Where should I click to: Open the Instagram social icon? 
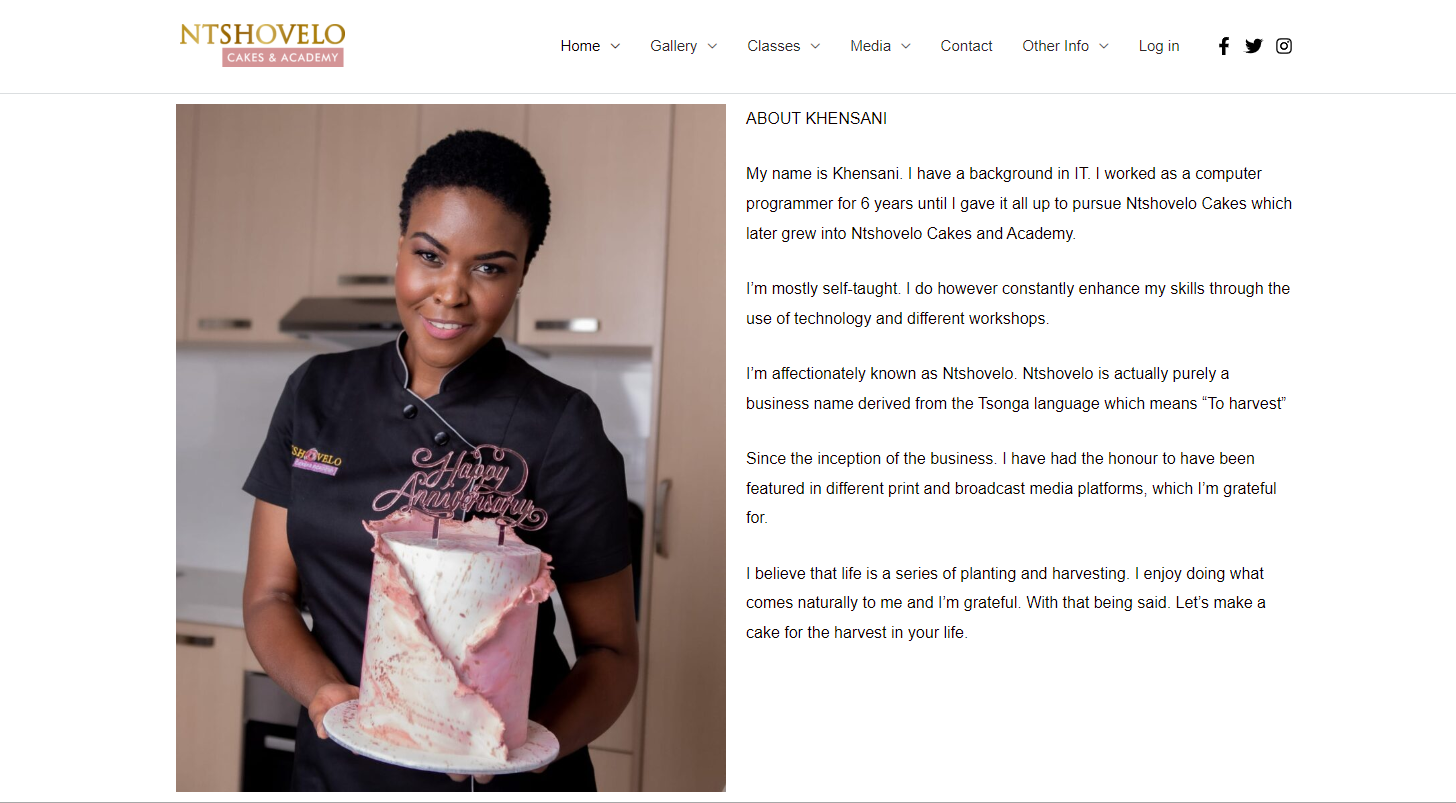pyautogui.click(x=1284, y=46)
